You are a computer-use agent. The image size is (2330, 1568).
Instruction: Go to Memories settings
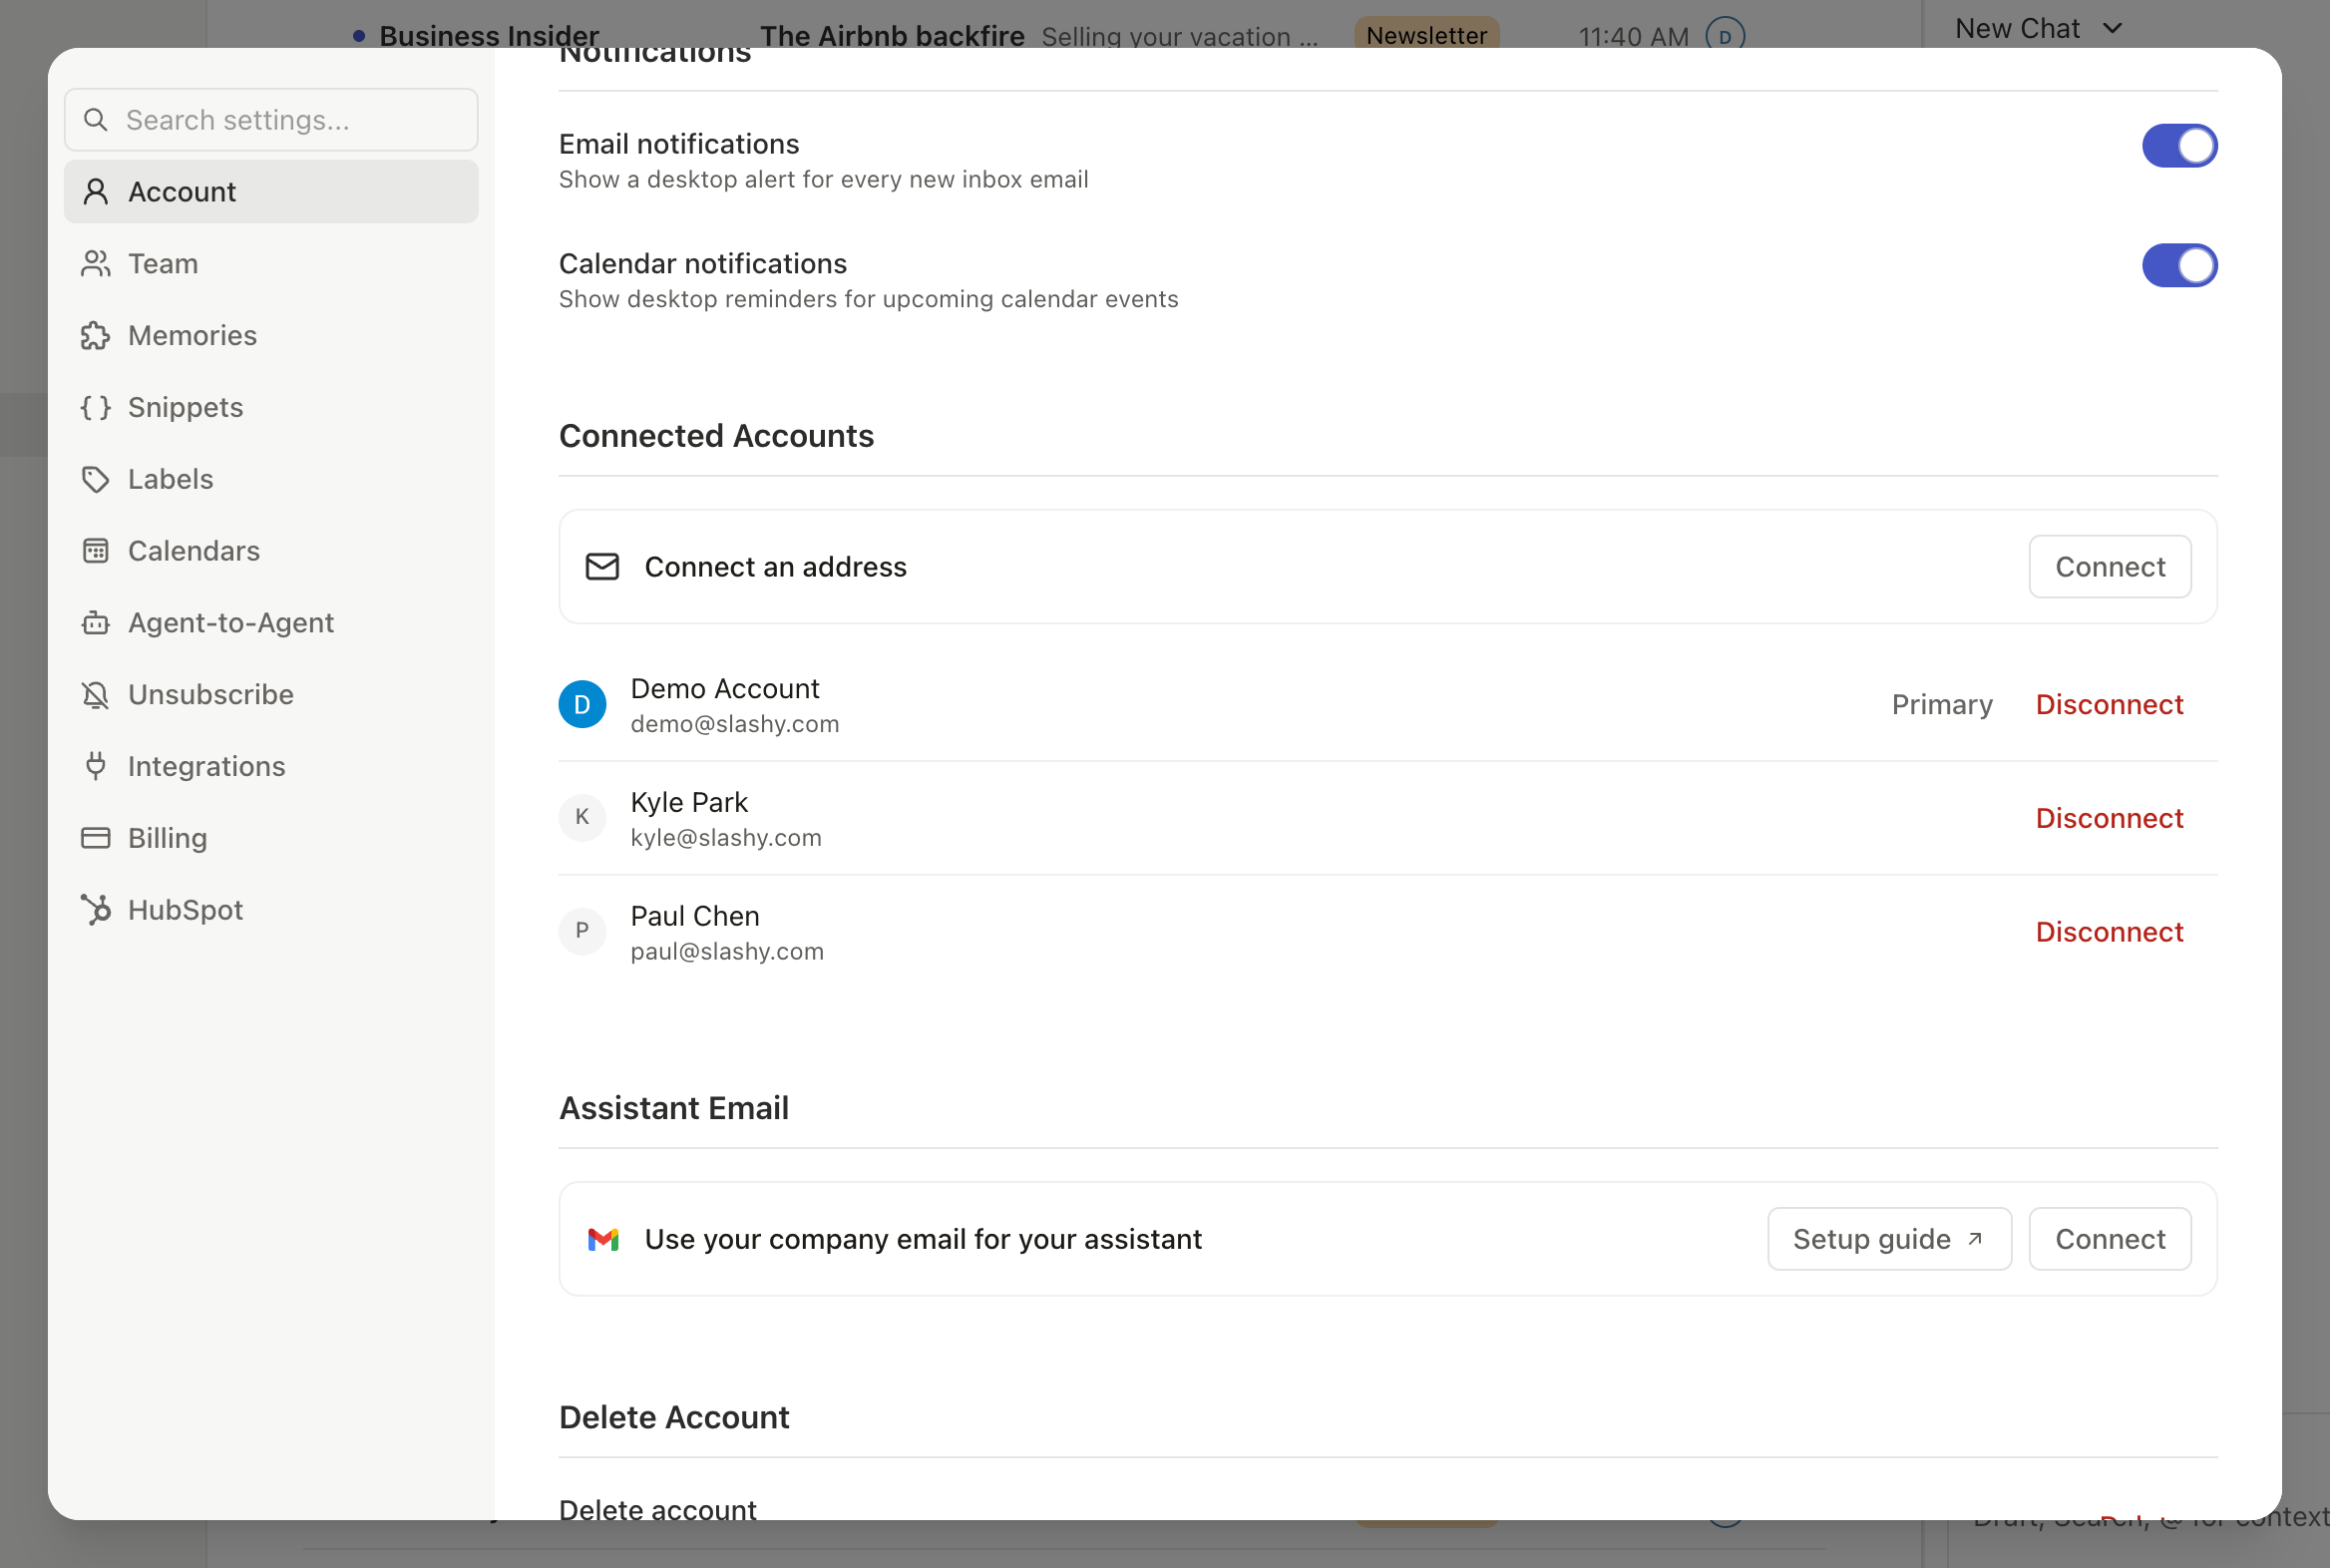pyautogui.click(x=271, y=336)
